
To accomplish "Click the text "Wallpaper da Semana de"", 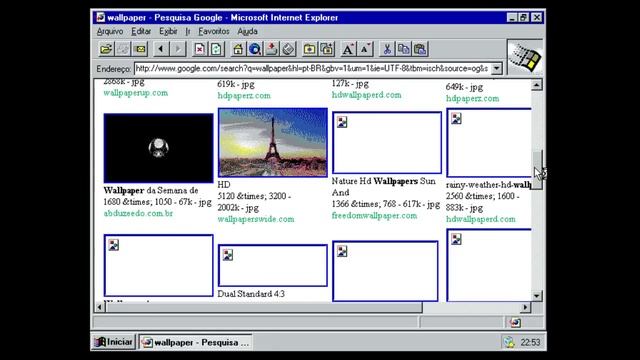I will (151, 191).
